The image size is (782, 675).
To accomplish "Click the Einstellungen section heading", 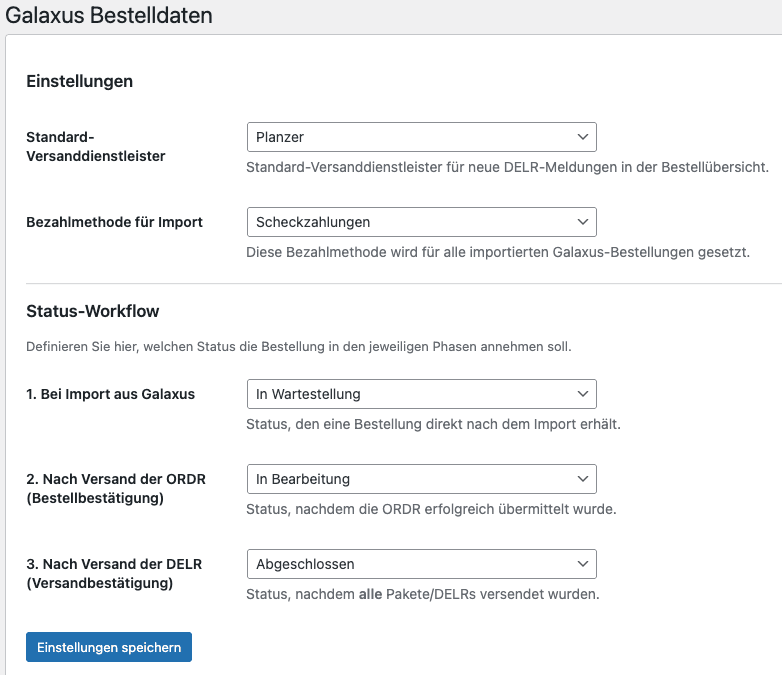I will pos(80,81).
